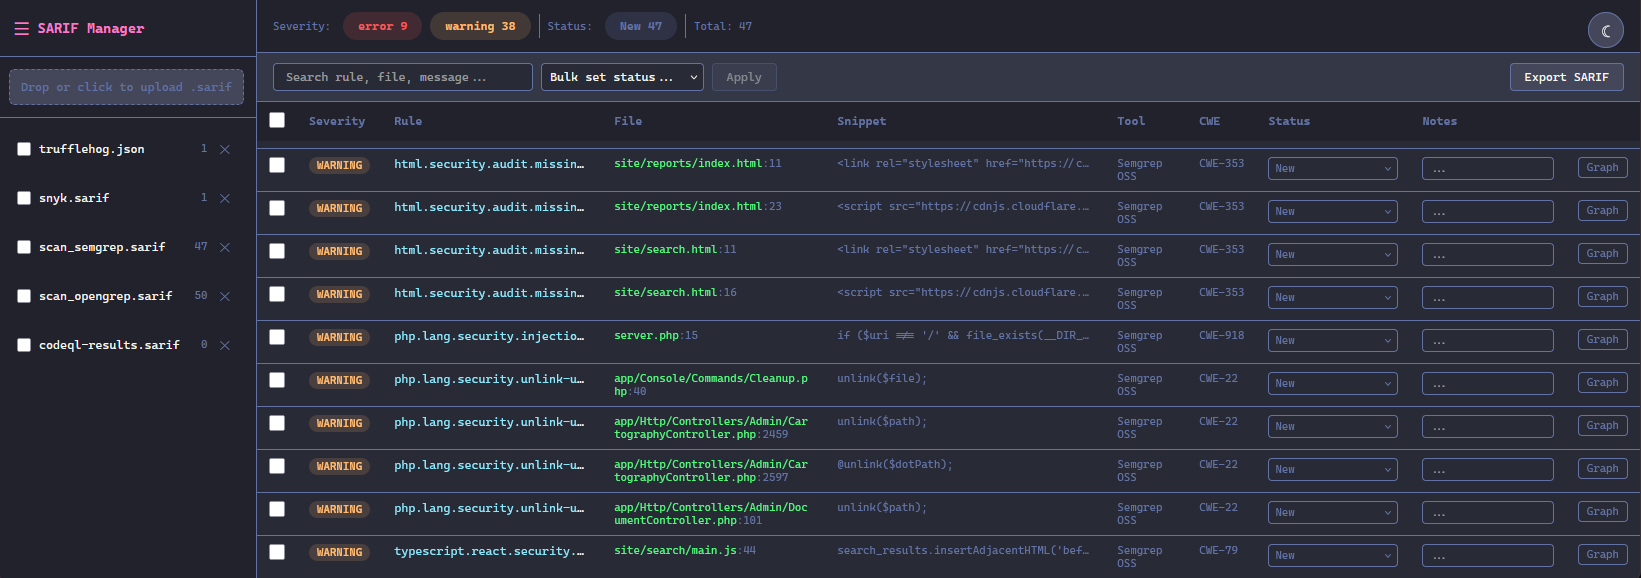
Task: Toggle dark mode with the moon icon
Action: [x=1605, y=31]
